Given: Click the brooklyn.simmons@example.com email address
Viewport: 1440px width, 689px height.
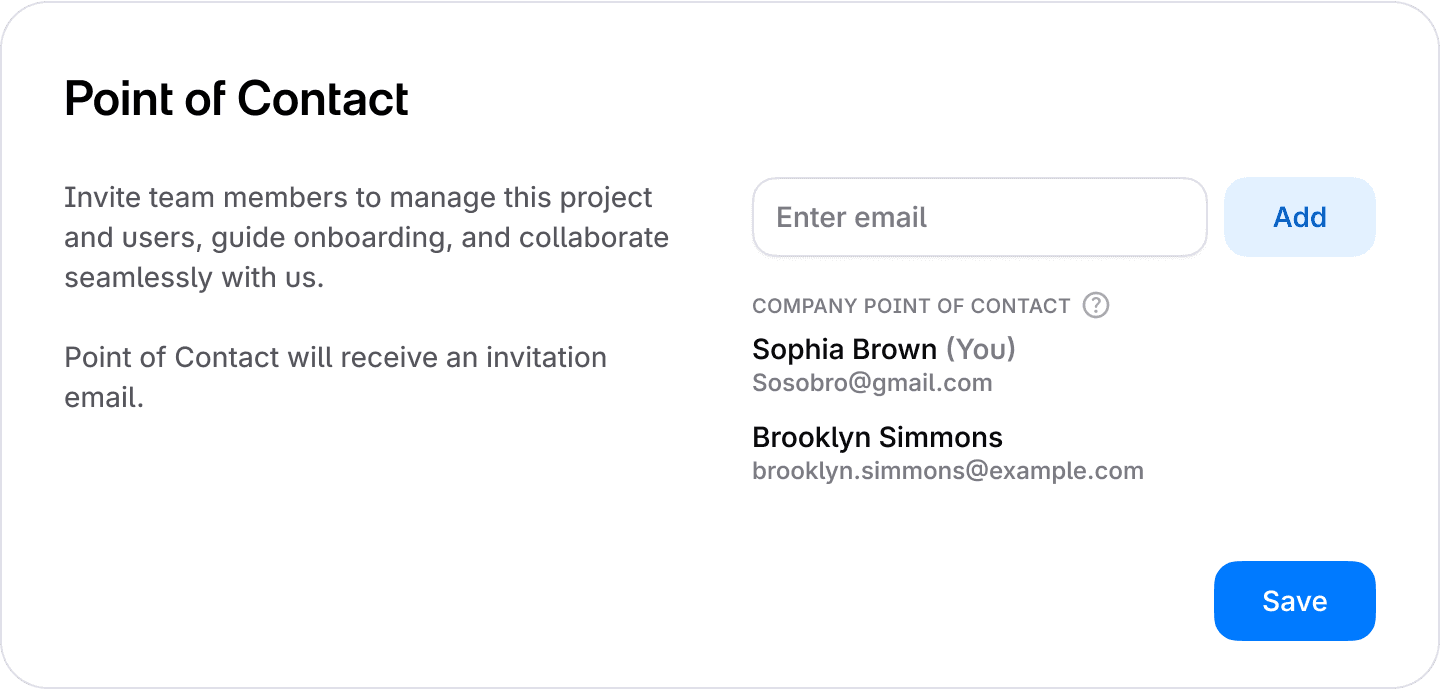Looking at the screenshot, I should coord(947,471).
